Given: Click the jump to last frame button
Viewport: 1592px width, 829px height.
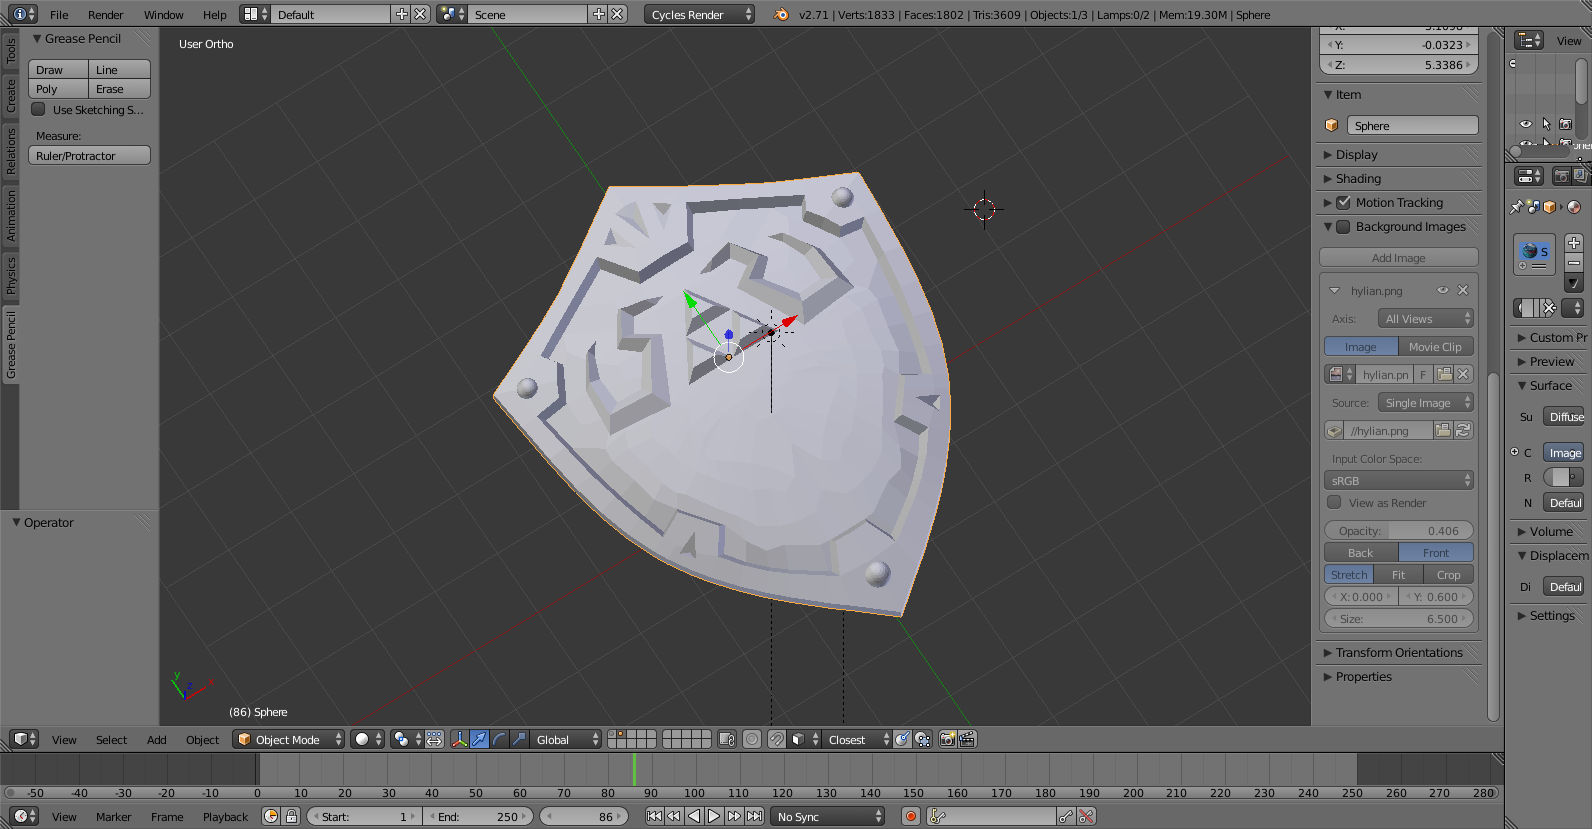Looking at the screenshot, I should click(755, 816).
